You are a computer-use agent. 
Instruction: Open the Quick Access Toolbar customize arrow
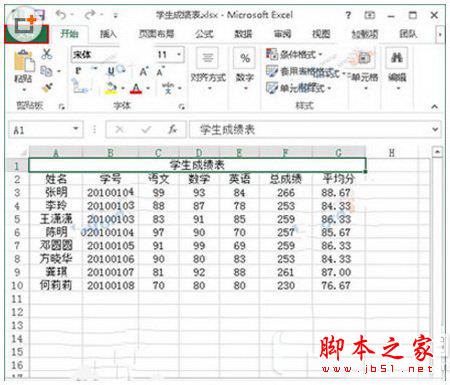pyautogui.click(x=115, y=15)
